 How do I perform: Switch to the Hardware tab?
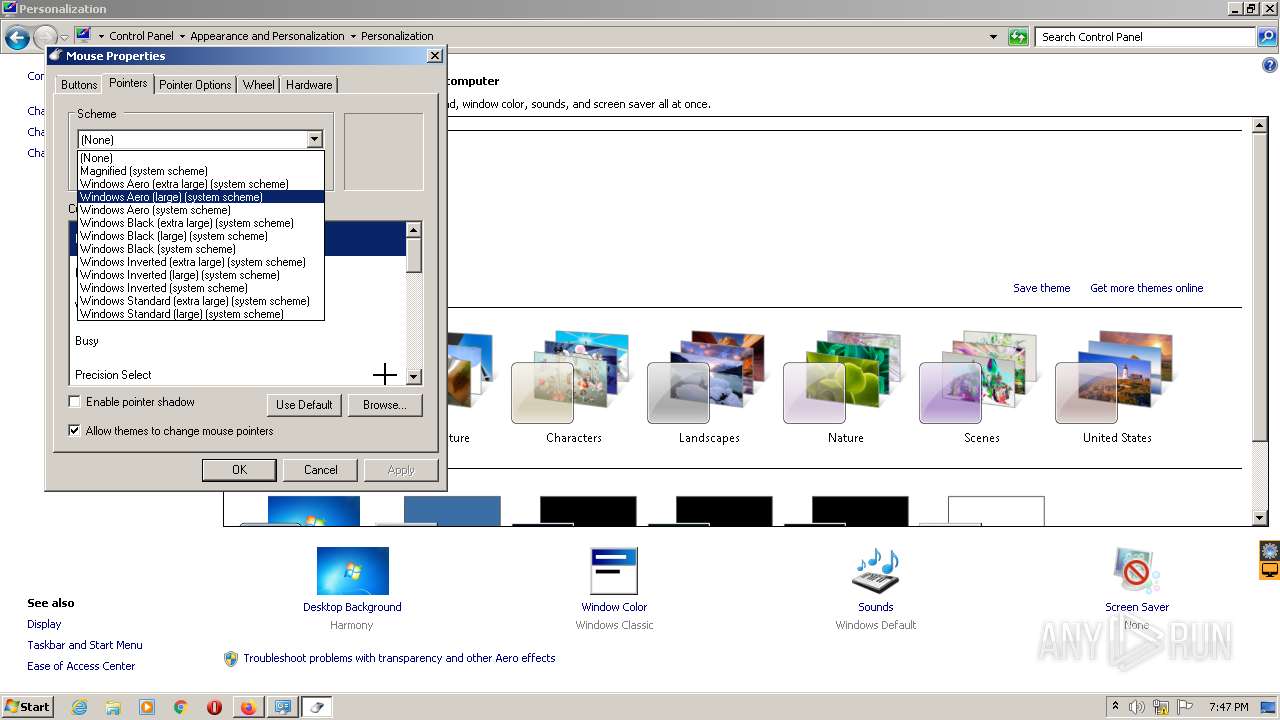point(309,85)
